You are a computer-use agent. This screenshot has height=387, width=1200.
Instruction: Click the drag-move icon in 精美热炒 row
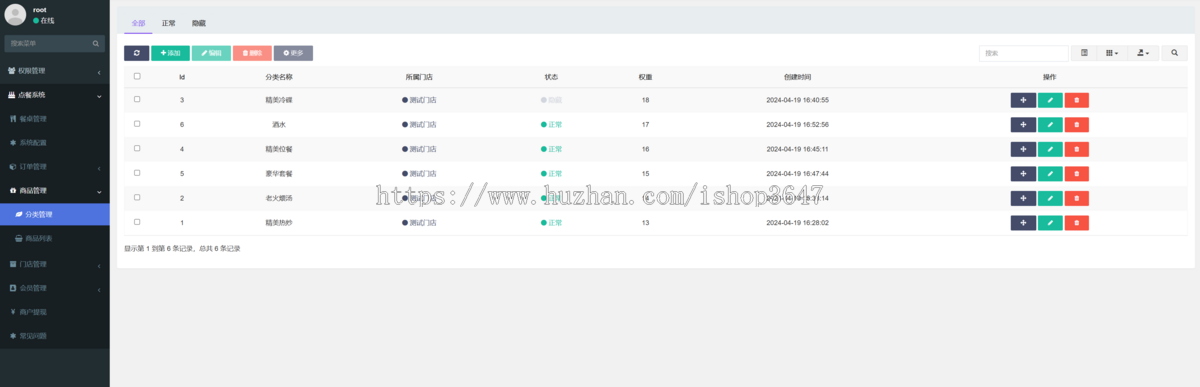(1023, 222)
